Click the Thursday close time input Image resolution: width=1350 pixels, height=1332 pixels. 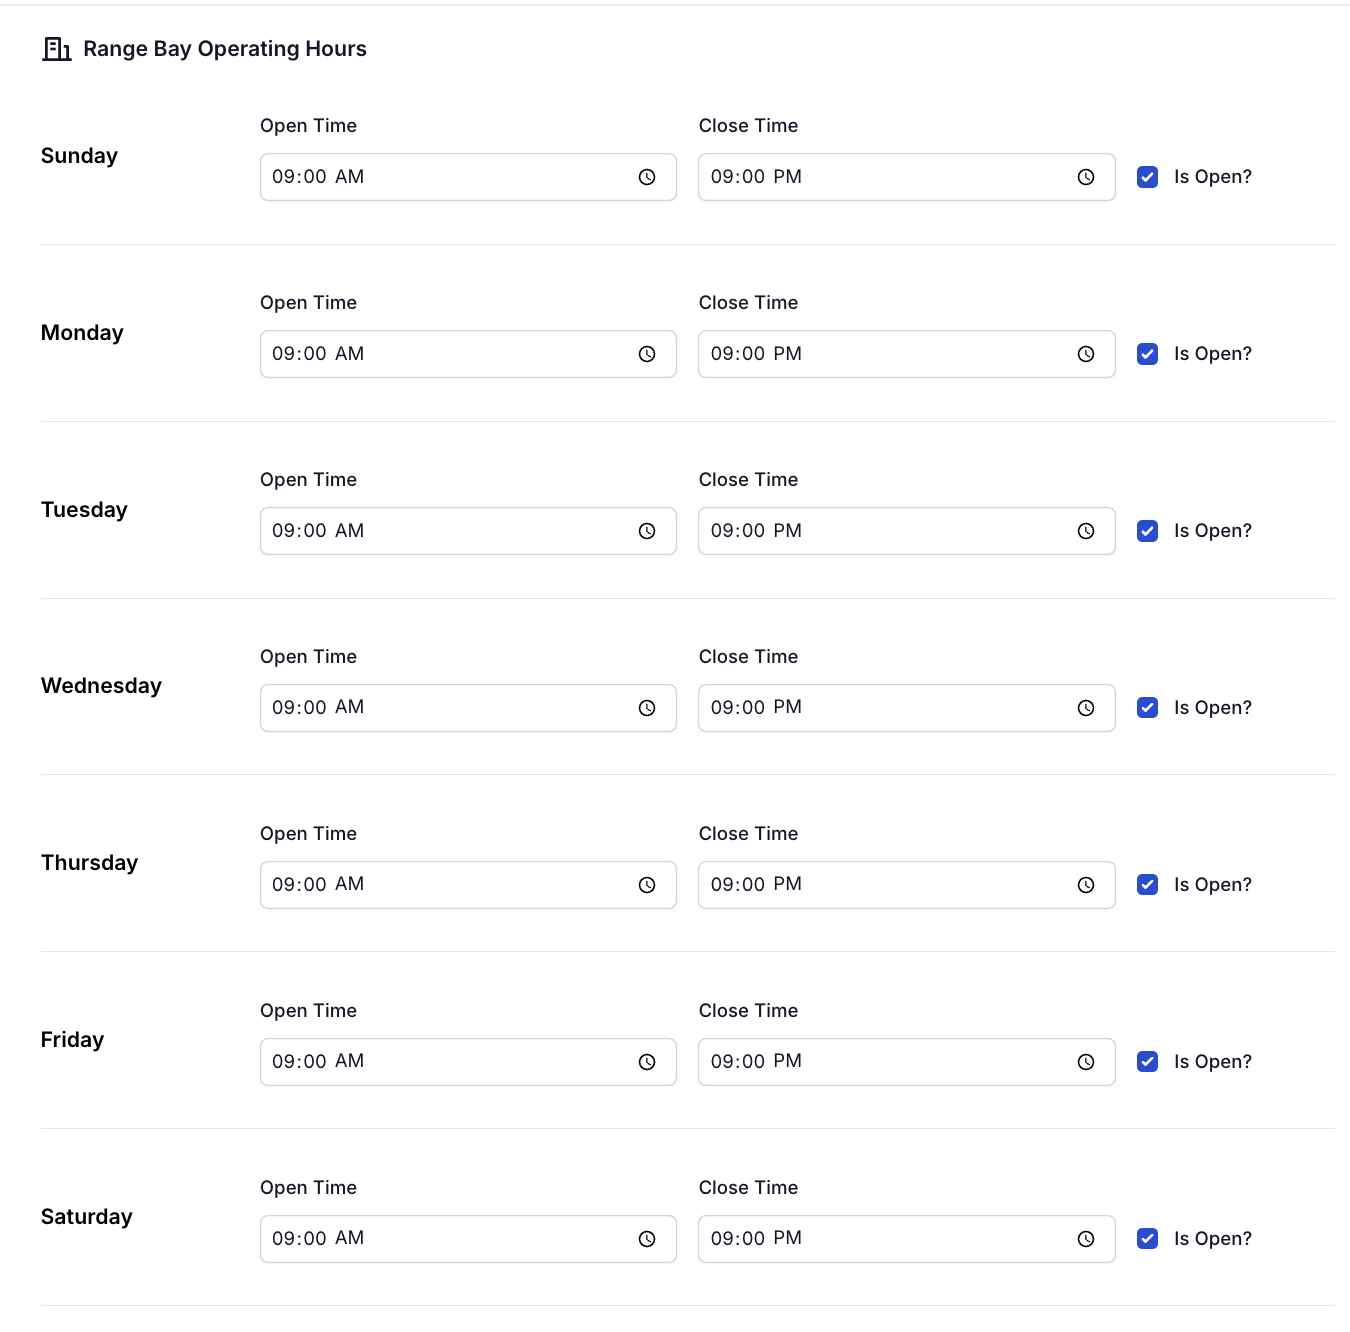click(x=907, y=885)
